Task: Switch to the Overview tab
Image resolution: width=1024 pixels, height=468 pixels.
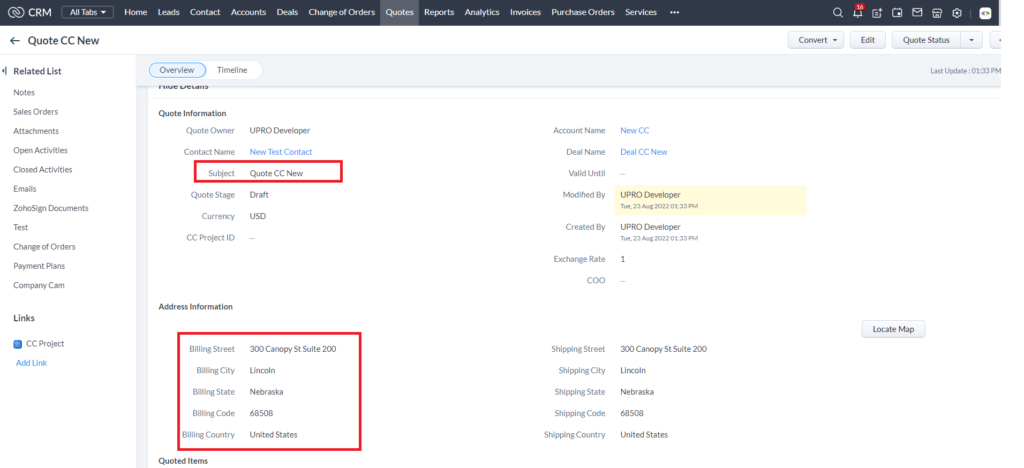Action: (177, 70)
